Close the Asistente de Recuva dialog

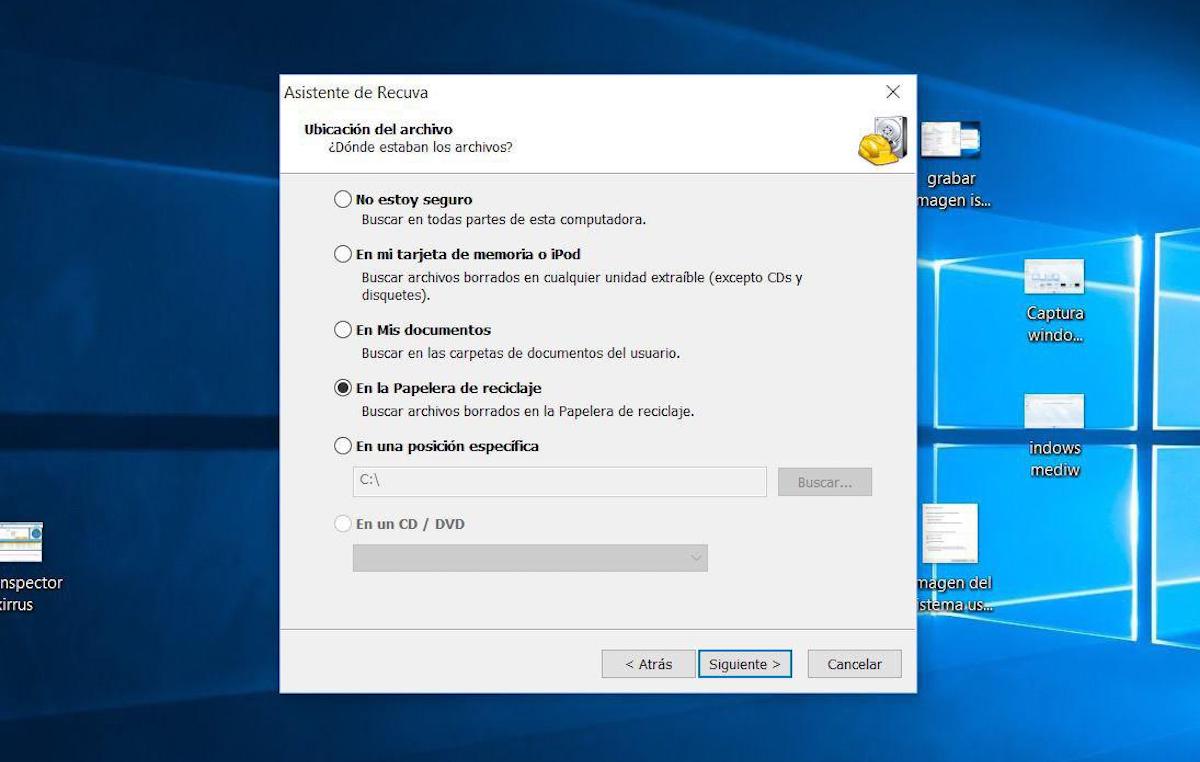pos(893,92)
